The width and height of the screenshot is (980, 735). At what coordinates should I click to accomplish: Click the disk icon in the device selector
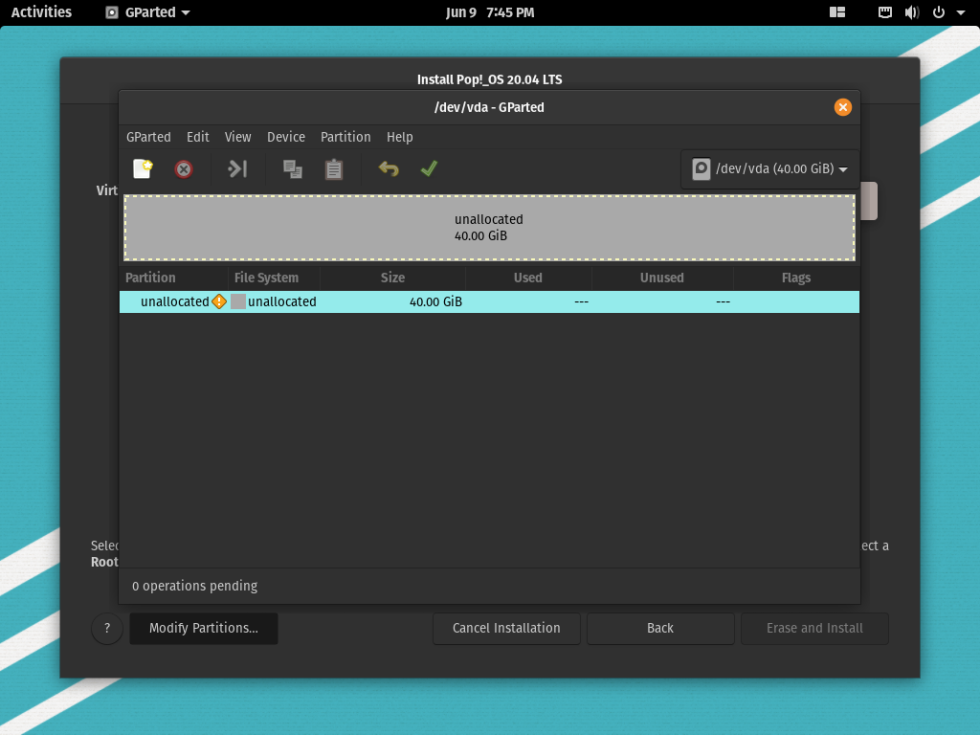tap(703, 168)
